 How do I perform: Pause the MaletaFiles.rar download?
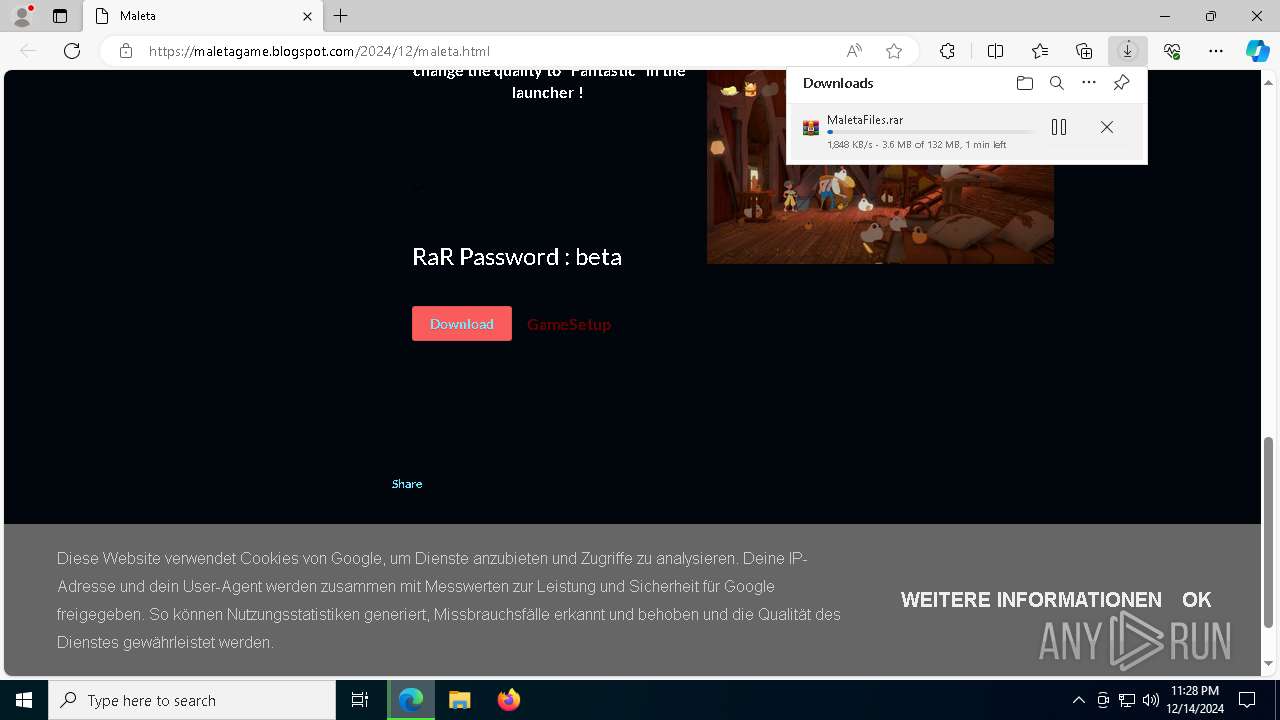tap(1059, 127)
